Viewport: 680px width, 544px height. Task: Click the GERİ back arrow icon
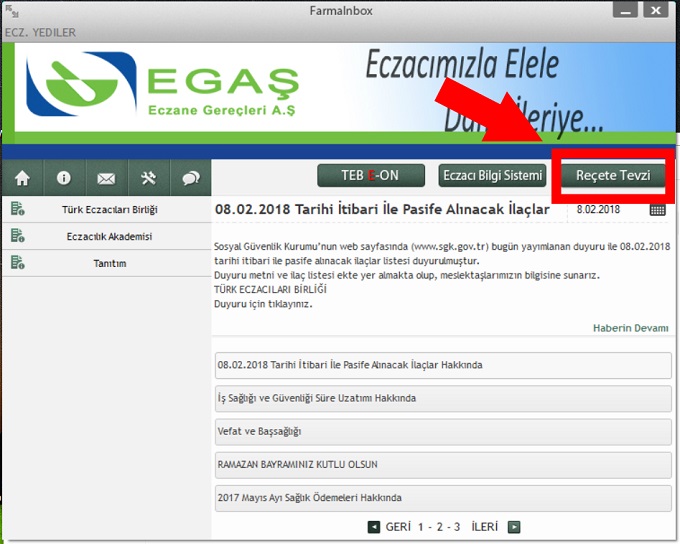[x=374, y=527]
